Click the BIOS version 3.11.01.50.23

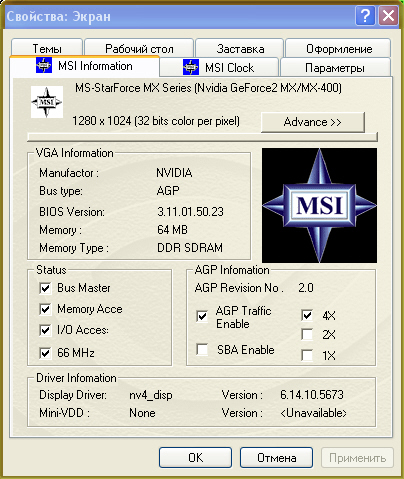[x=190, y=212]
